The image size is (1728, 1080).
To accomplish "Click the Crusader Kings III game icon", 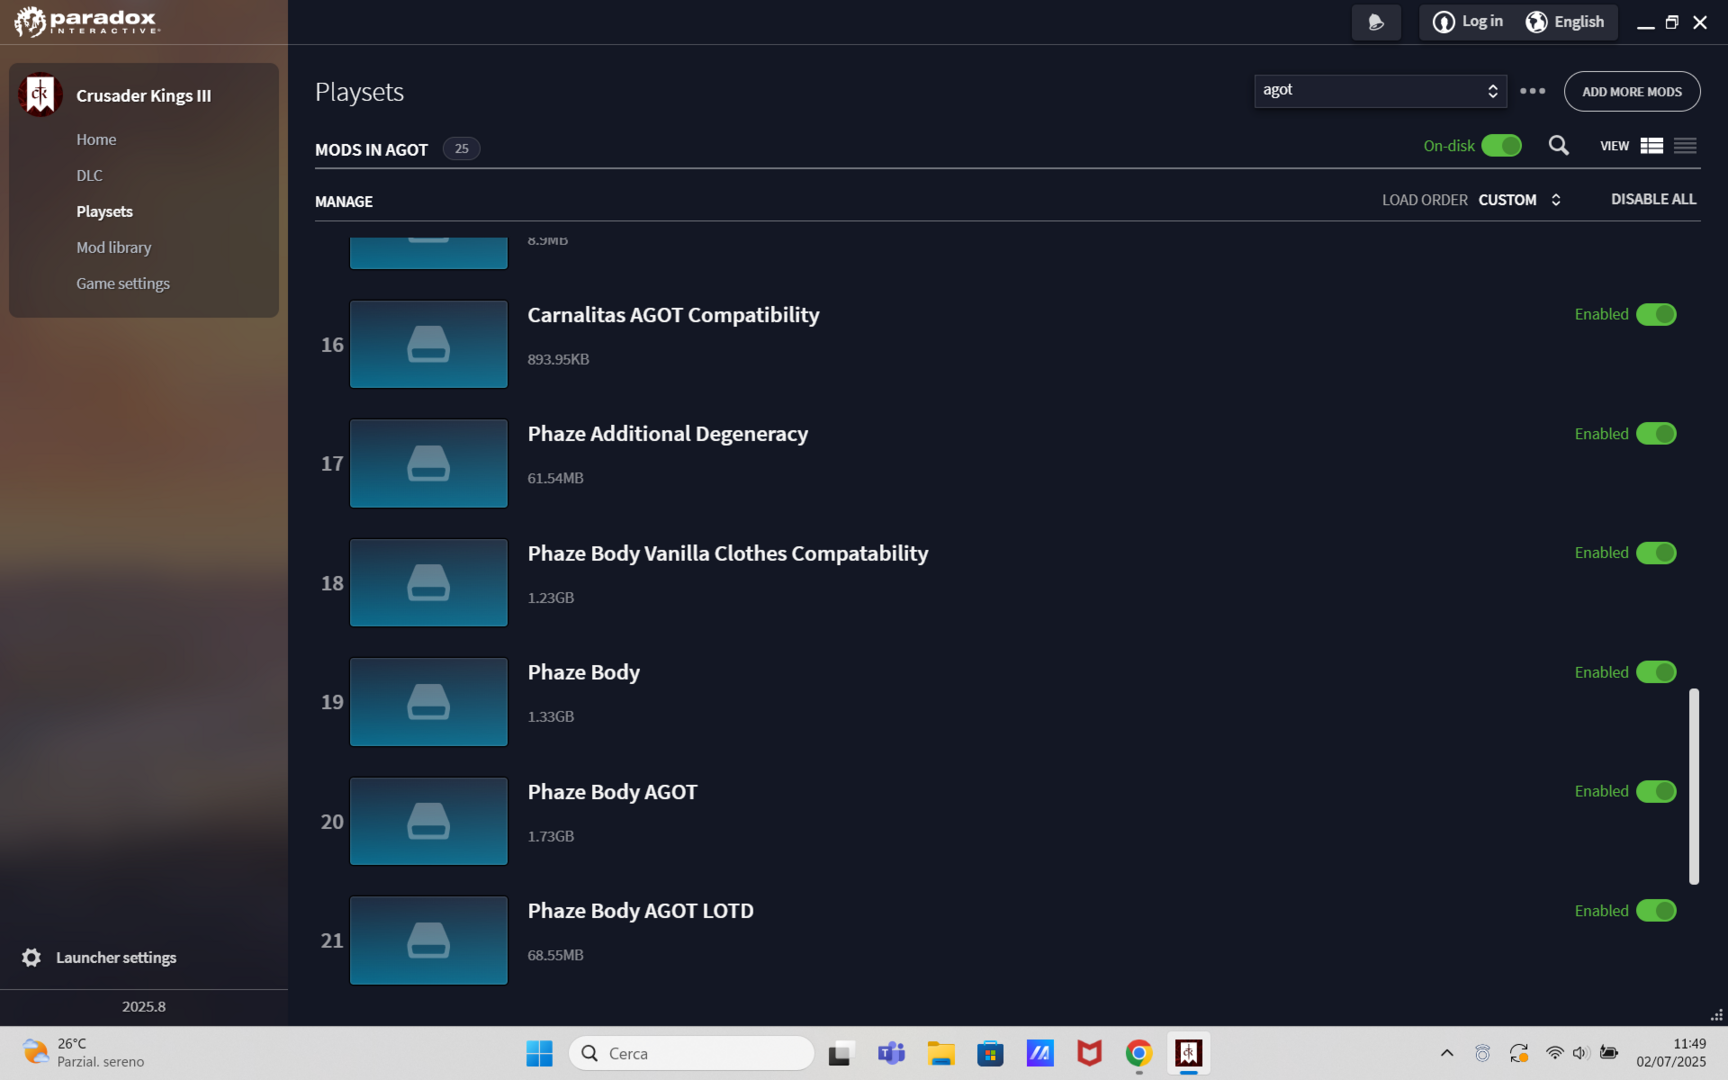I will click(x=40, y=95).
